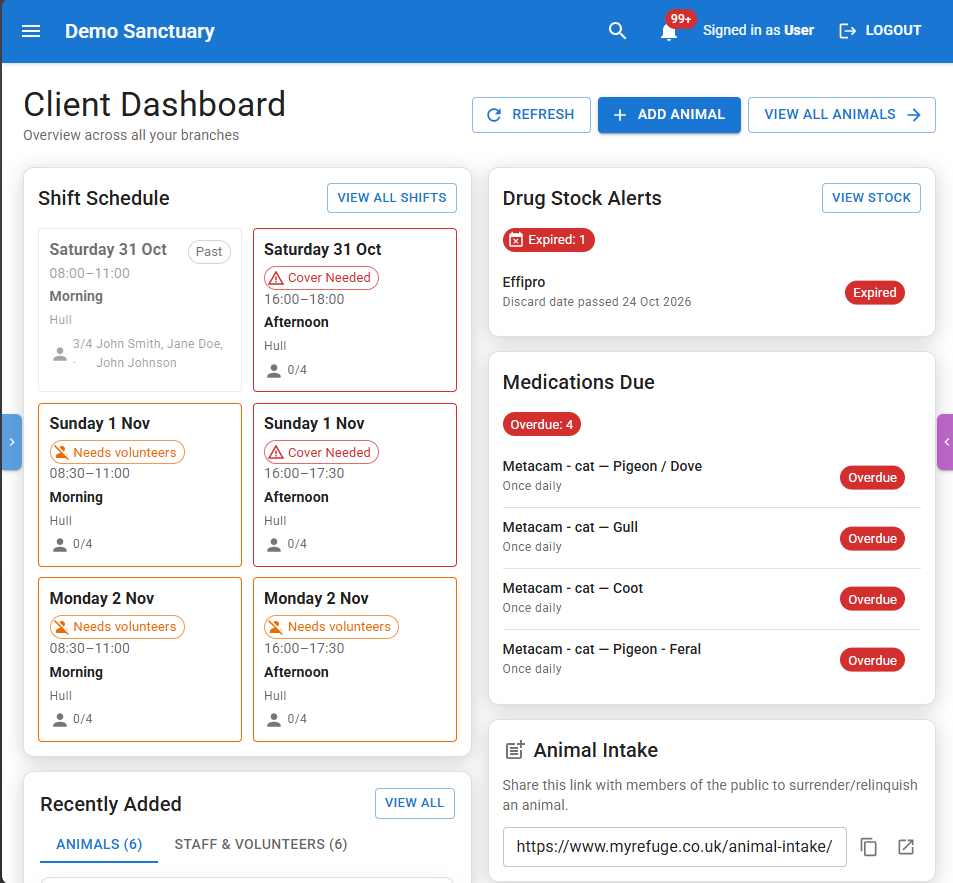
Task: Copy the animal intake link
Action: 869,847
